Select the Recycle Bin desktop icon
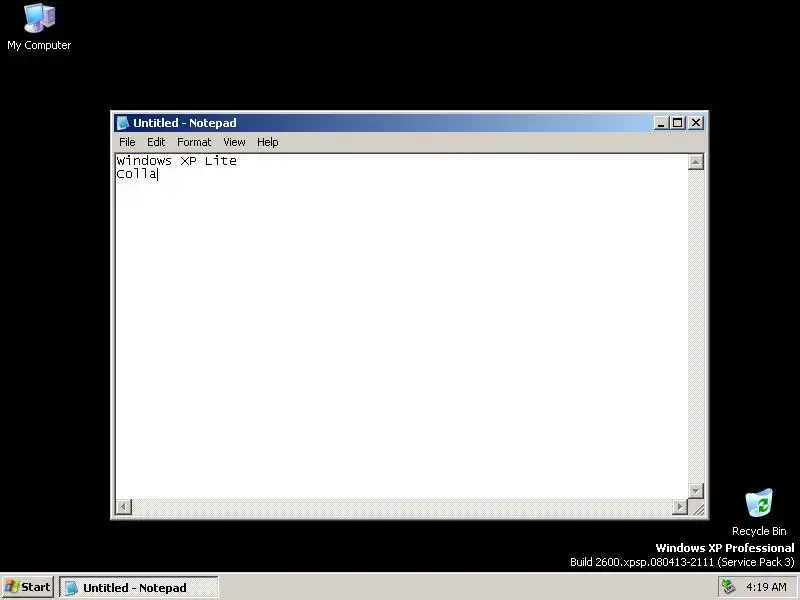Viewport: 800px width, 600px height. tap(759, 512)
